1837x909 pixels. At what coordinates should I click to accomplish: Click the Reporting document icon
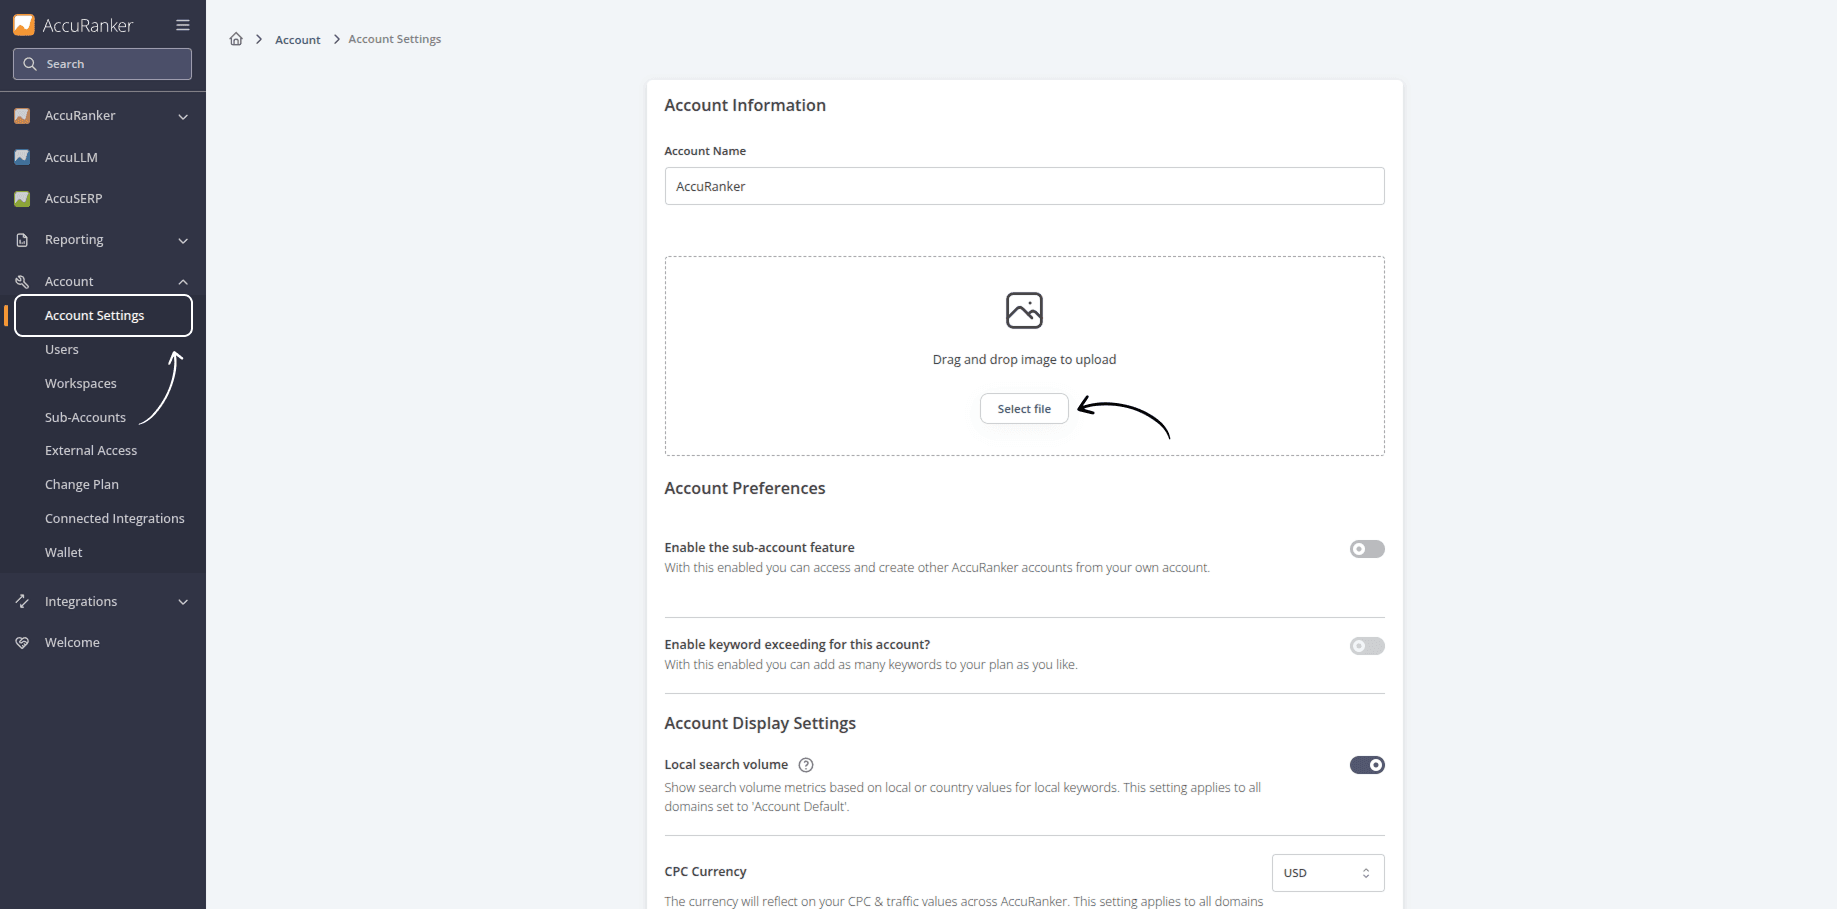pyautogui.click(x=22, y=240)
